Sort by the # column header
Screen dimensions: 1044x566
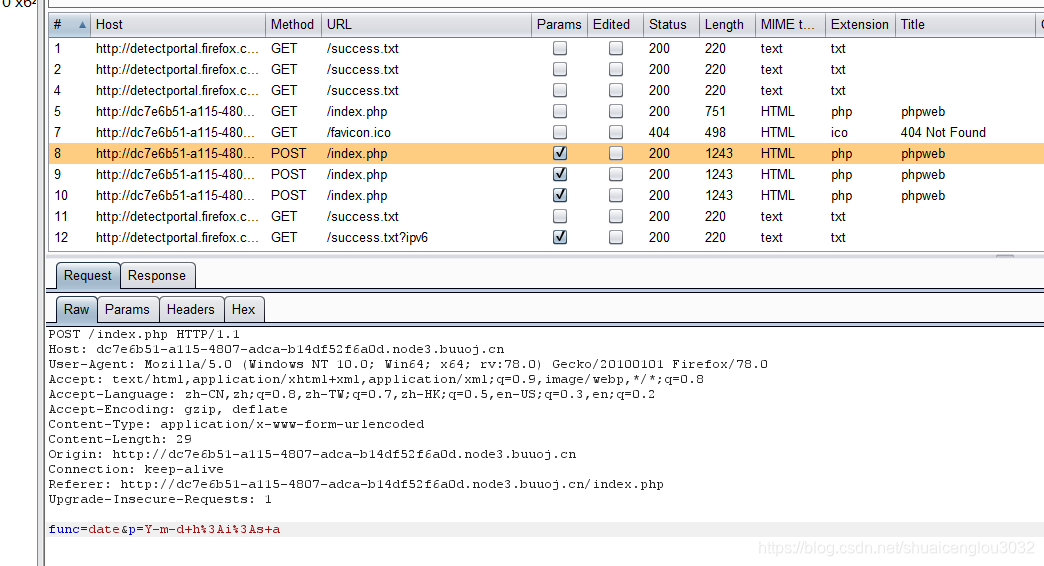(69, 25)
